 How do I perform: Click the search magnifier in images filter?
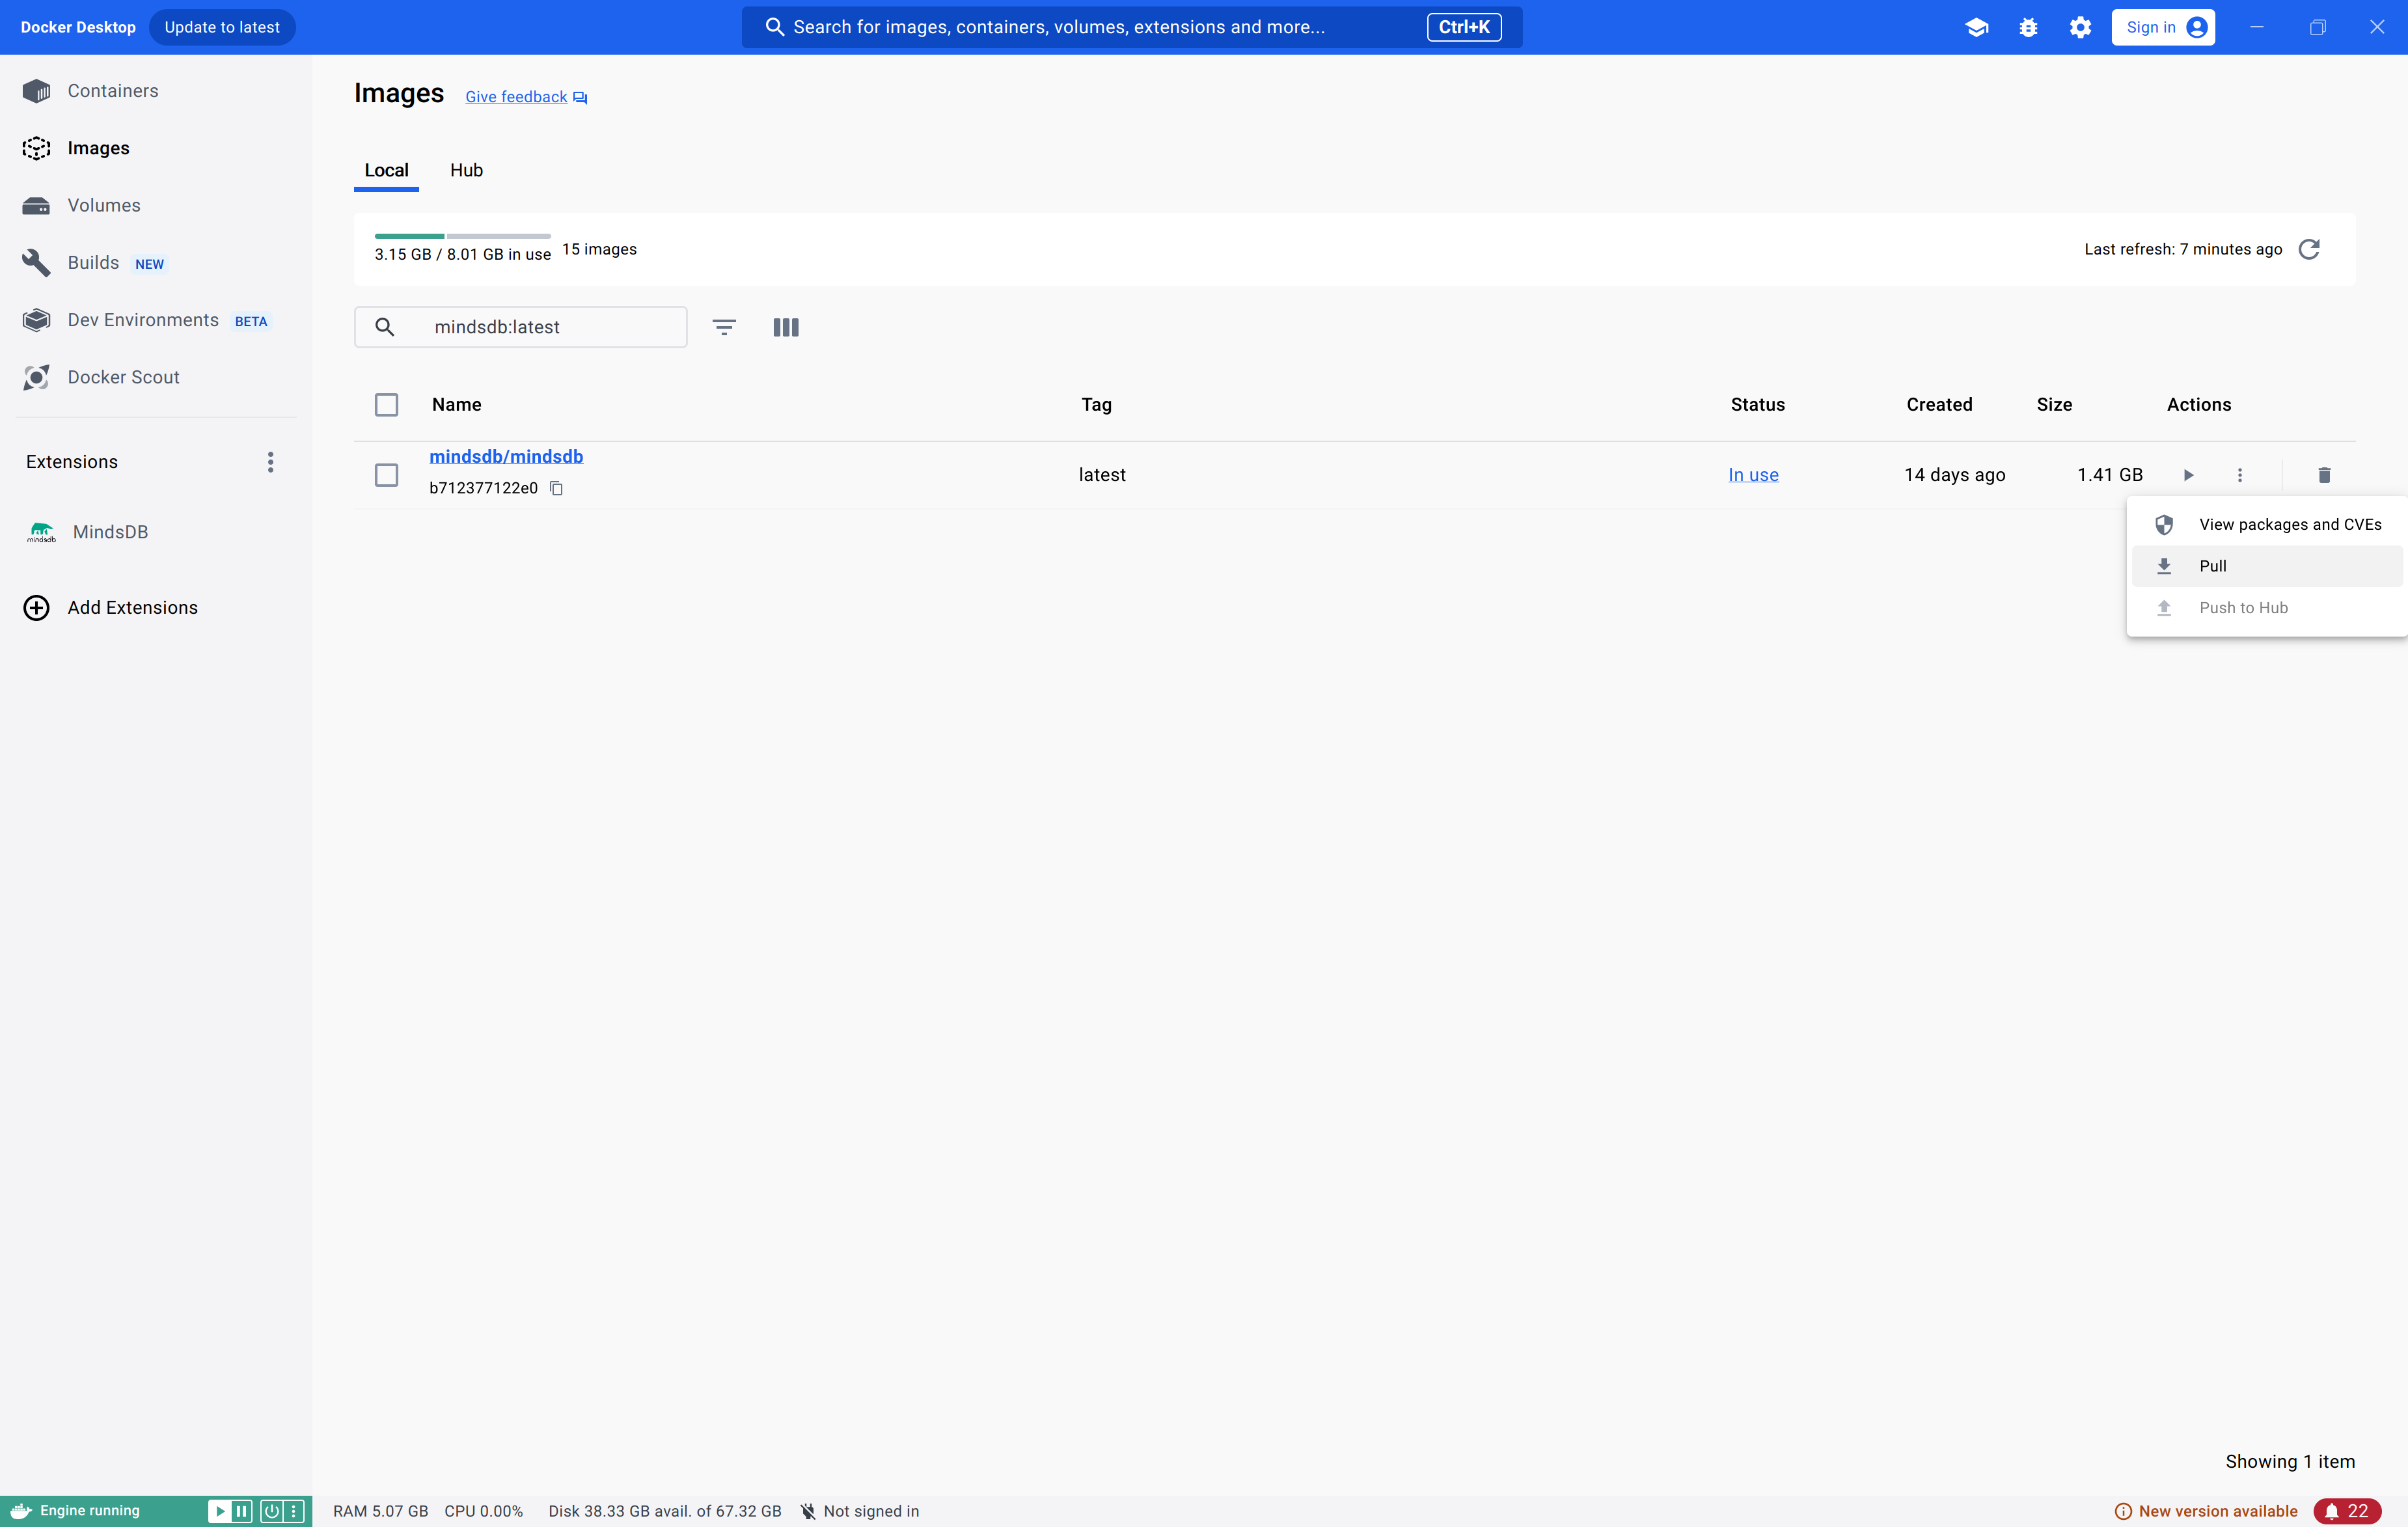(384, 327)
